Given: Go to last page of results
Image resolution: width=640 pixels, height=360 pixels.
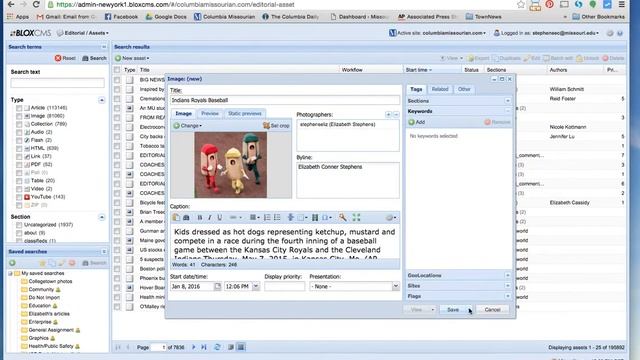Looking at the screenshot, I should [x=204, y=347].
